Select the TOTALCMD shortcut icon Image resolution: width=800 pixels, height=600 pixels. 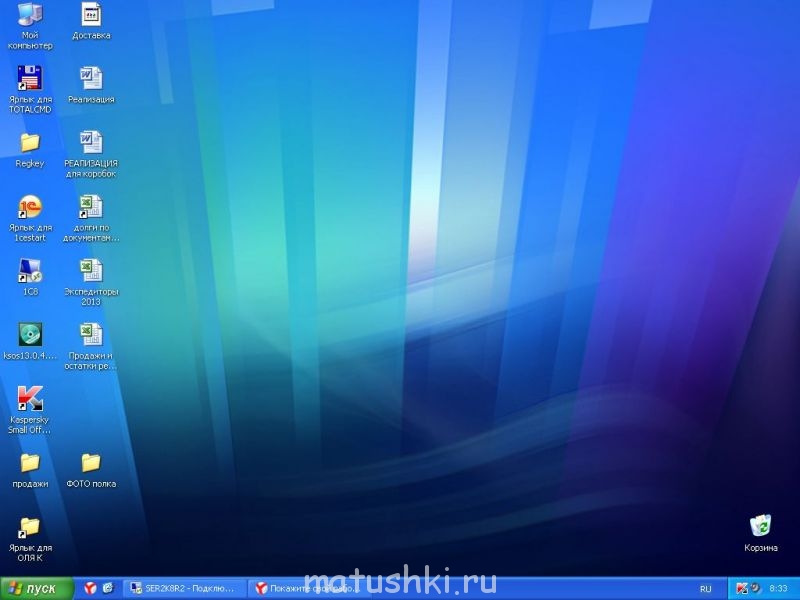pyautogui.click(x=30, y=78)
